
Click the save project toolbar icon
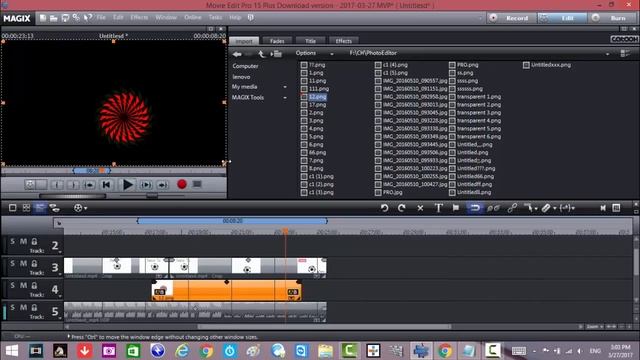(65, 18)
